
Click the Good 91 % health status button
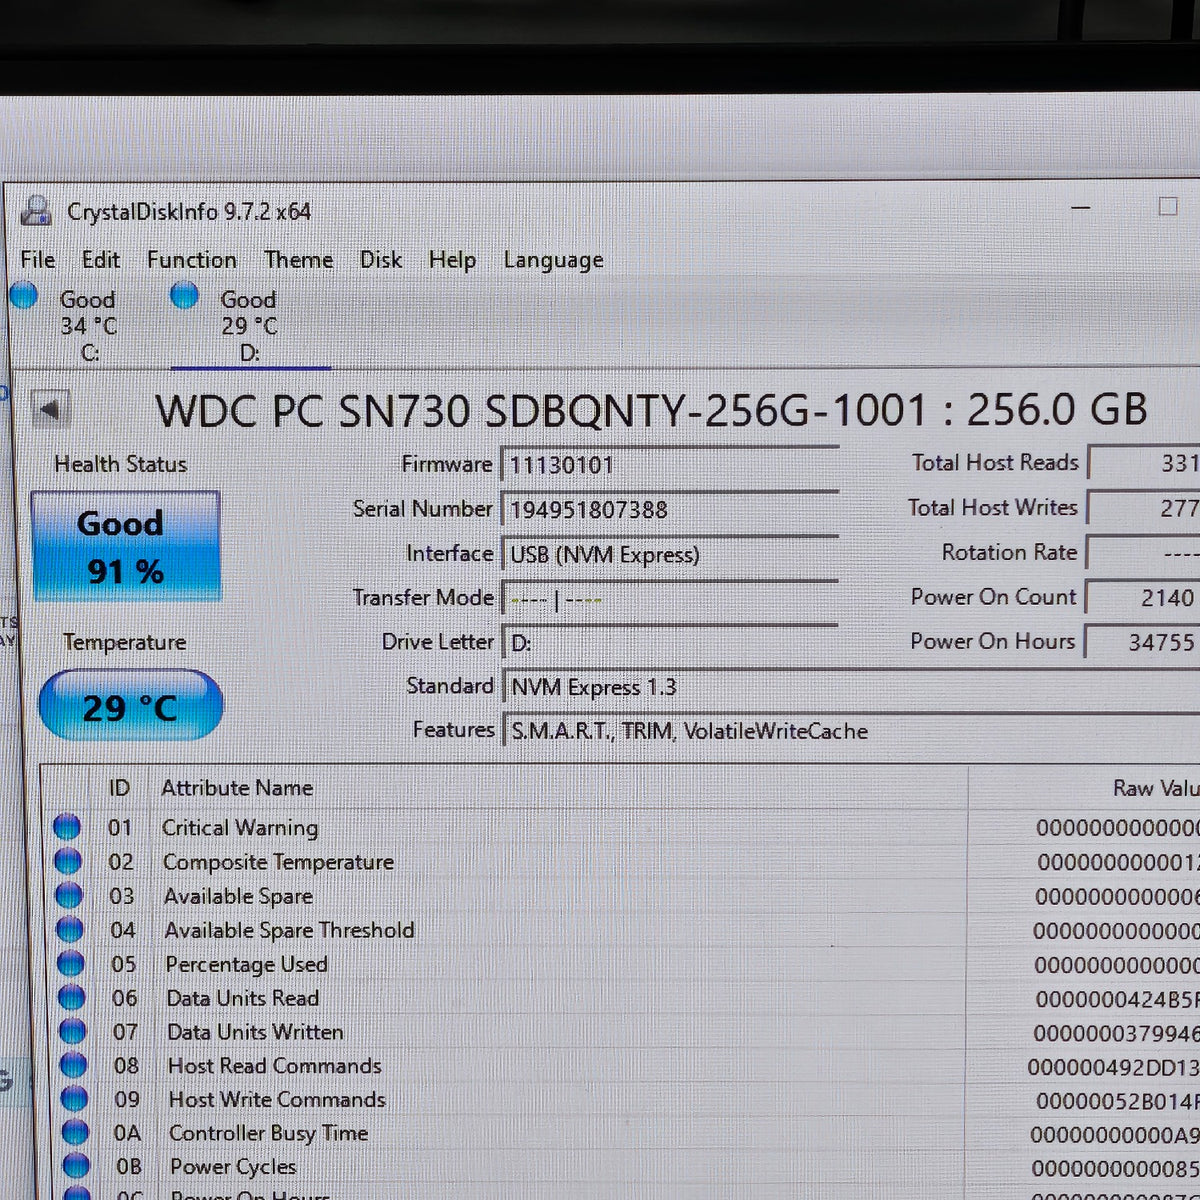pyautogui.click(x=126, y=546)
